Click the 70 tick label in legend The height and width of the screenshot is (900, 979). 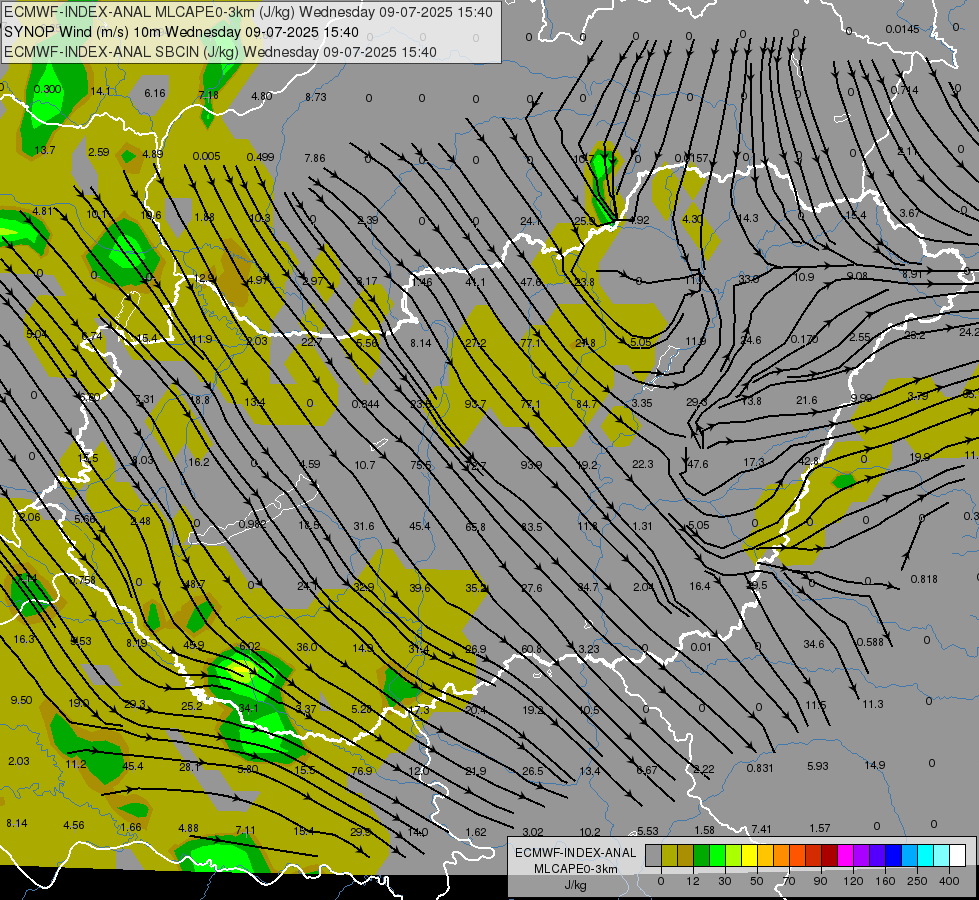point(789,881)
